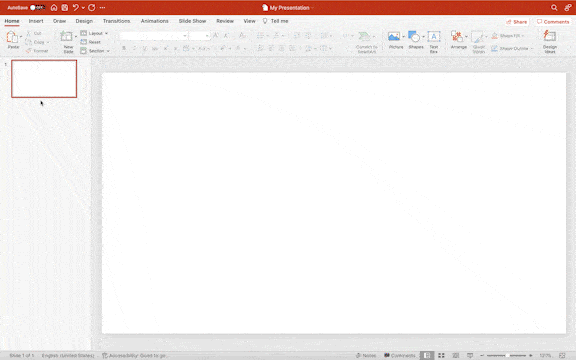Click the Save icon in title bar

coord(65,7)
